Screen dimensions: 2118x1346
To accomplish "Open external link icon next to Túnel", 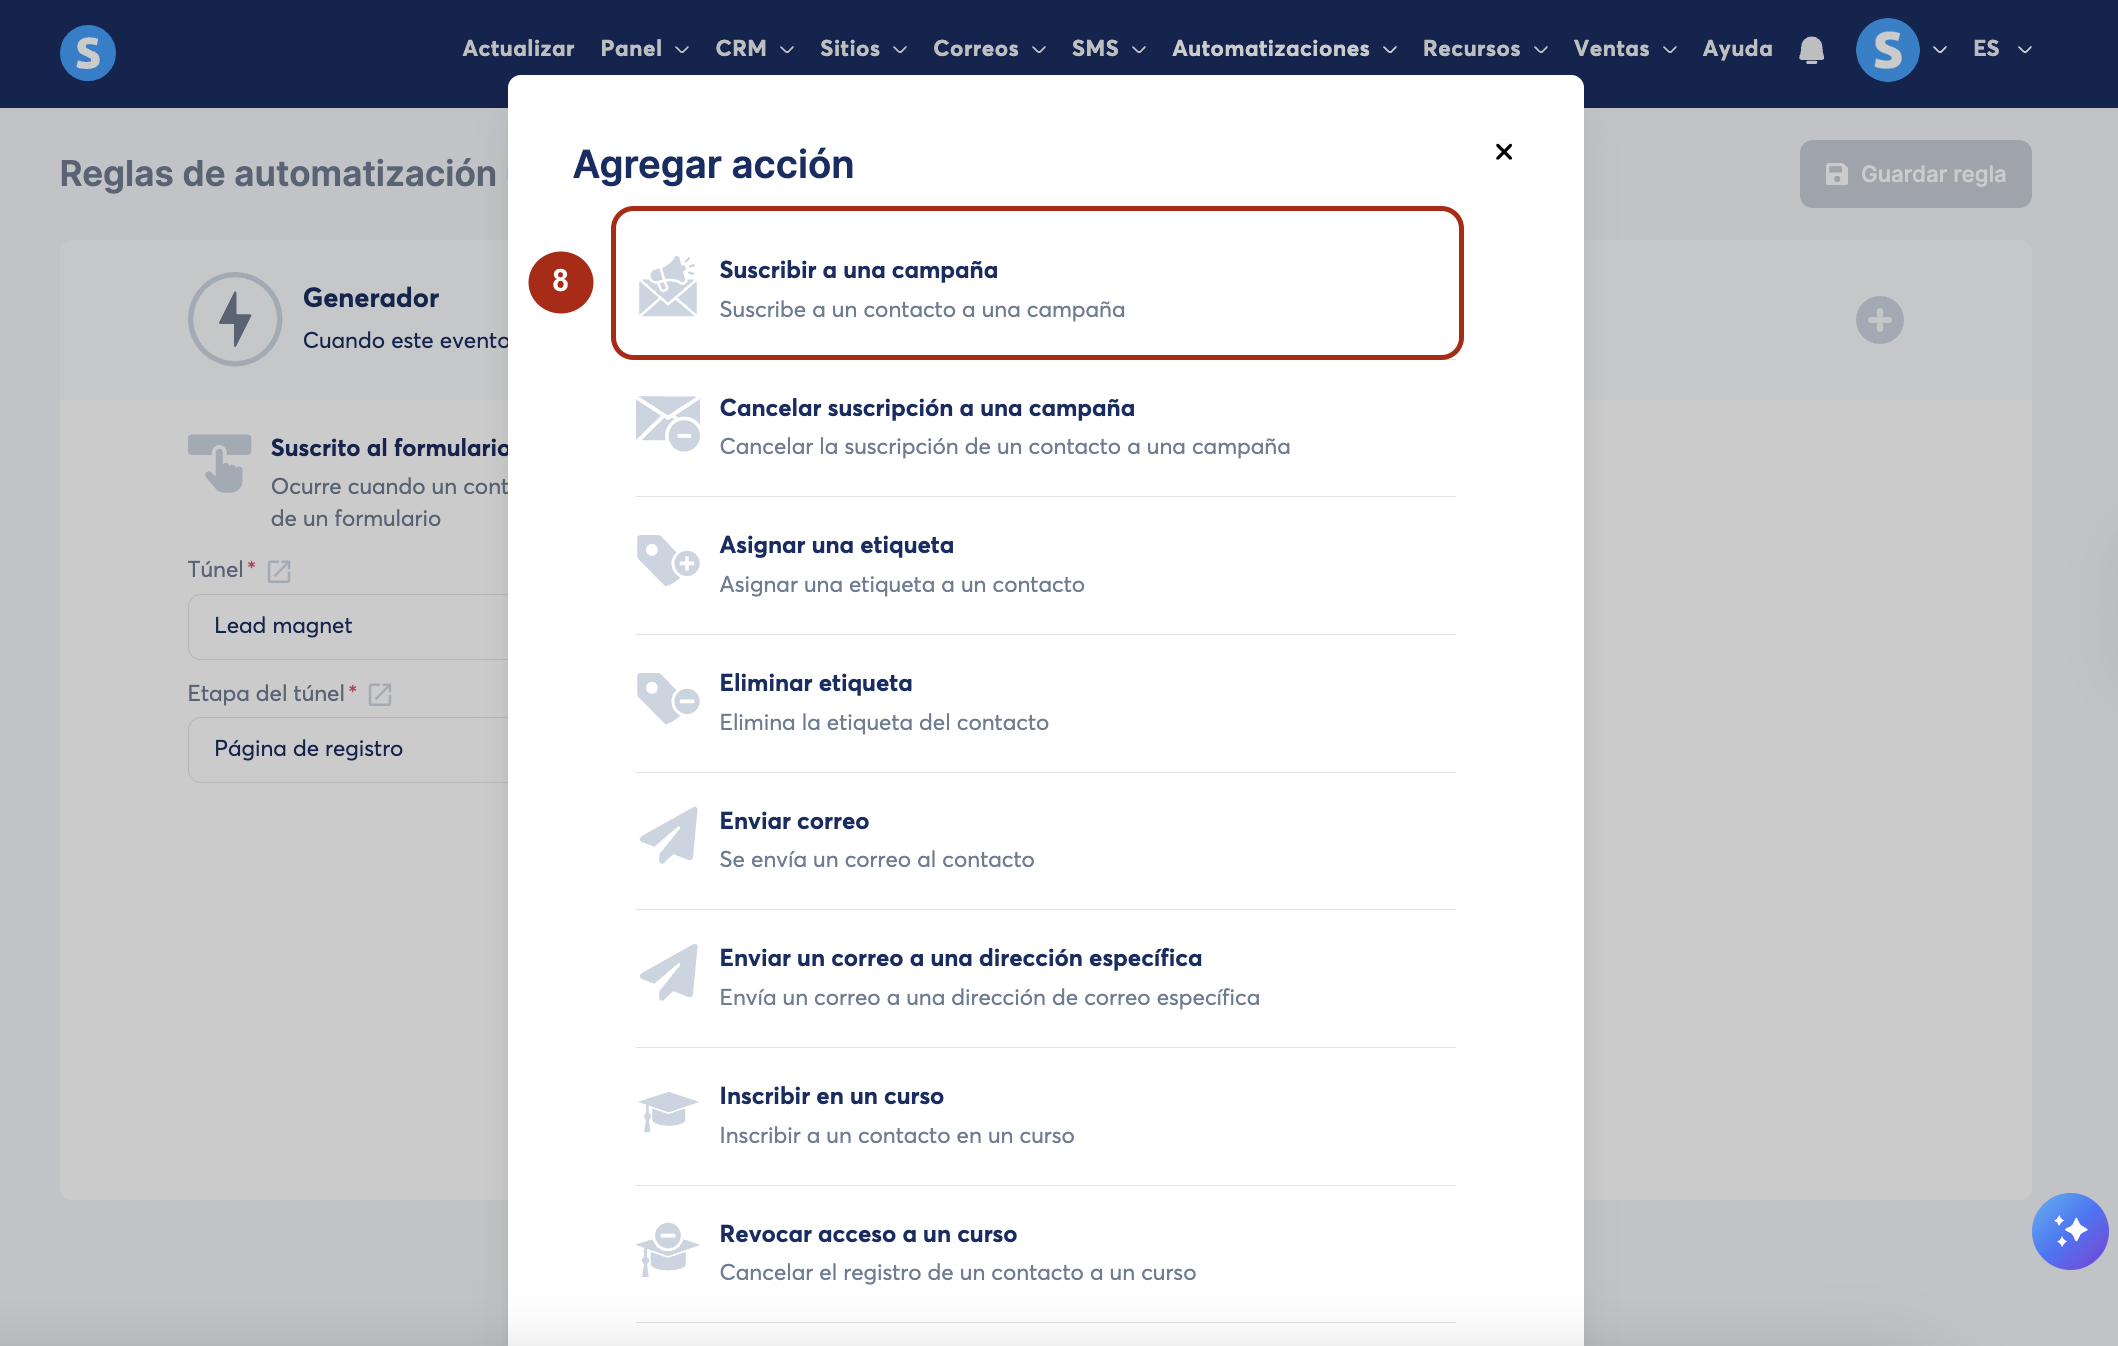I will pos(279,571).
